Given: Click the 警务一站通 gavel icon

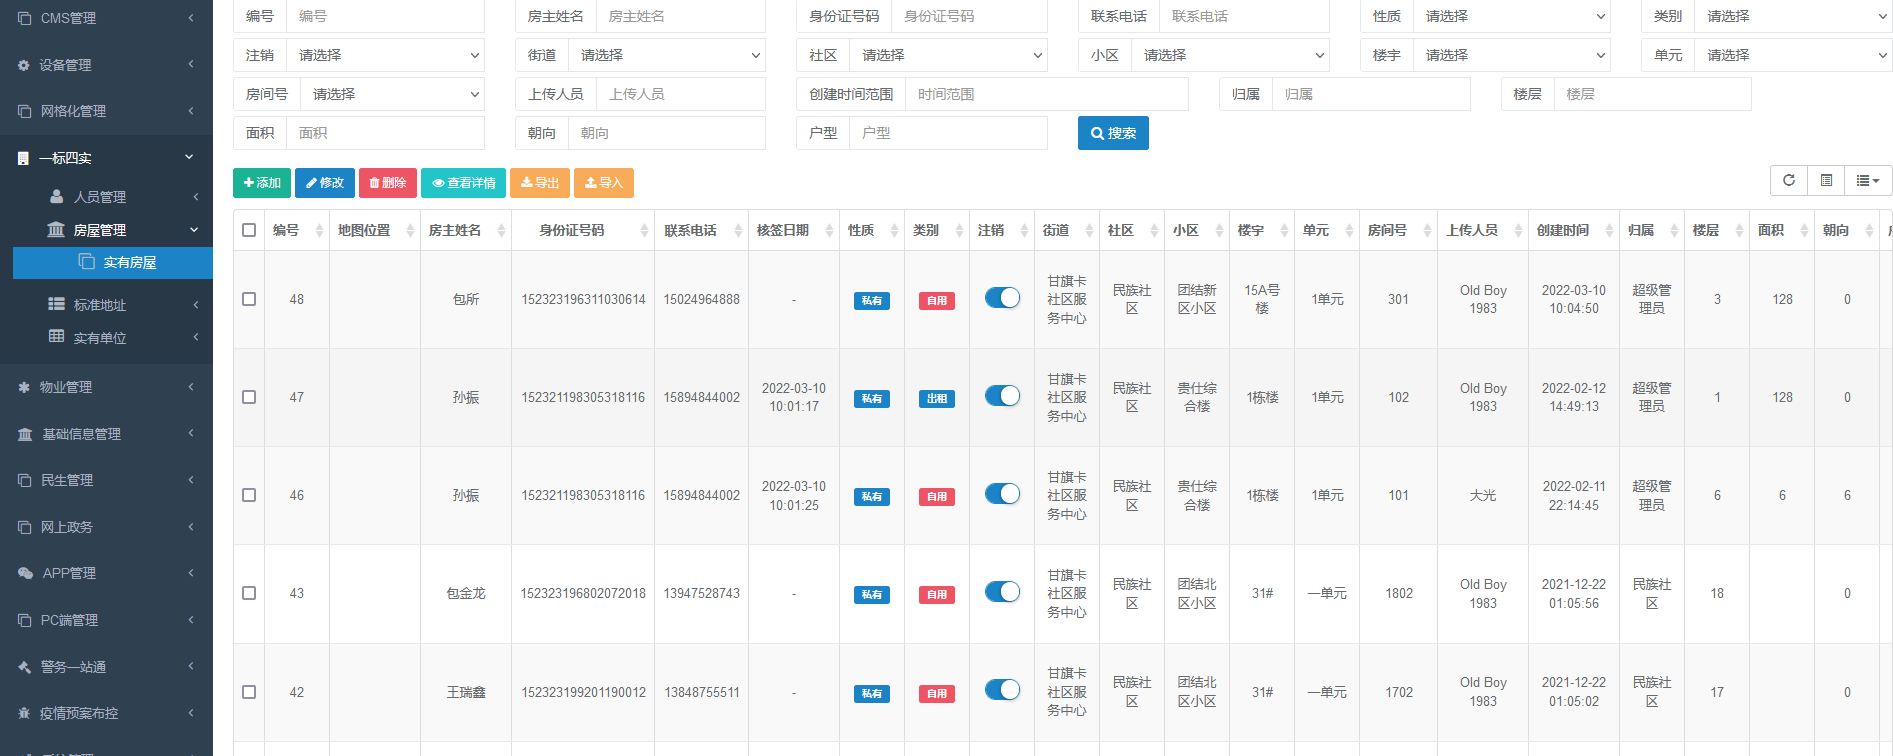Looking at the screenshot, I should tap(24, 667).
